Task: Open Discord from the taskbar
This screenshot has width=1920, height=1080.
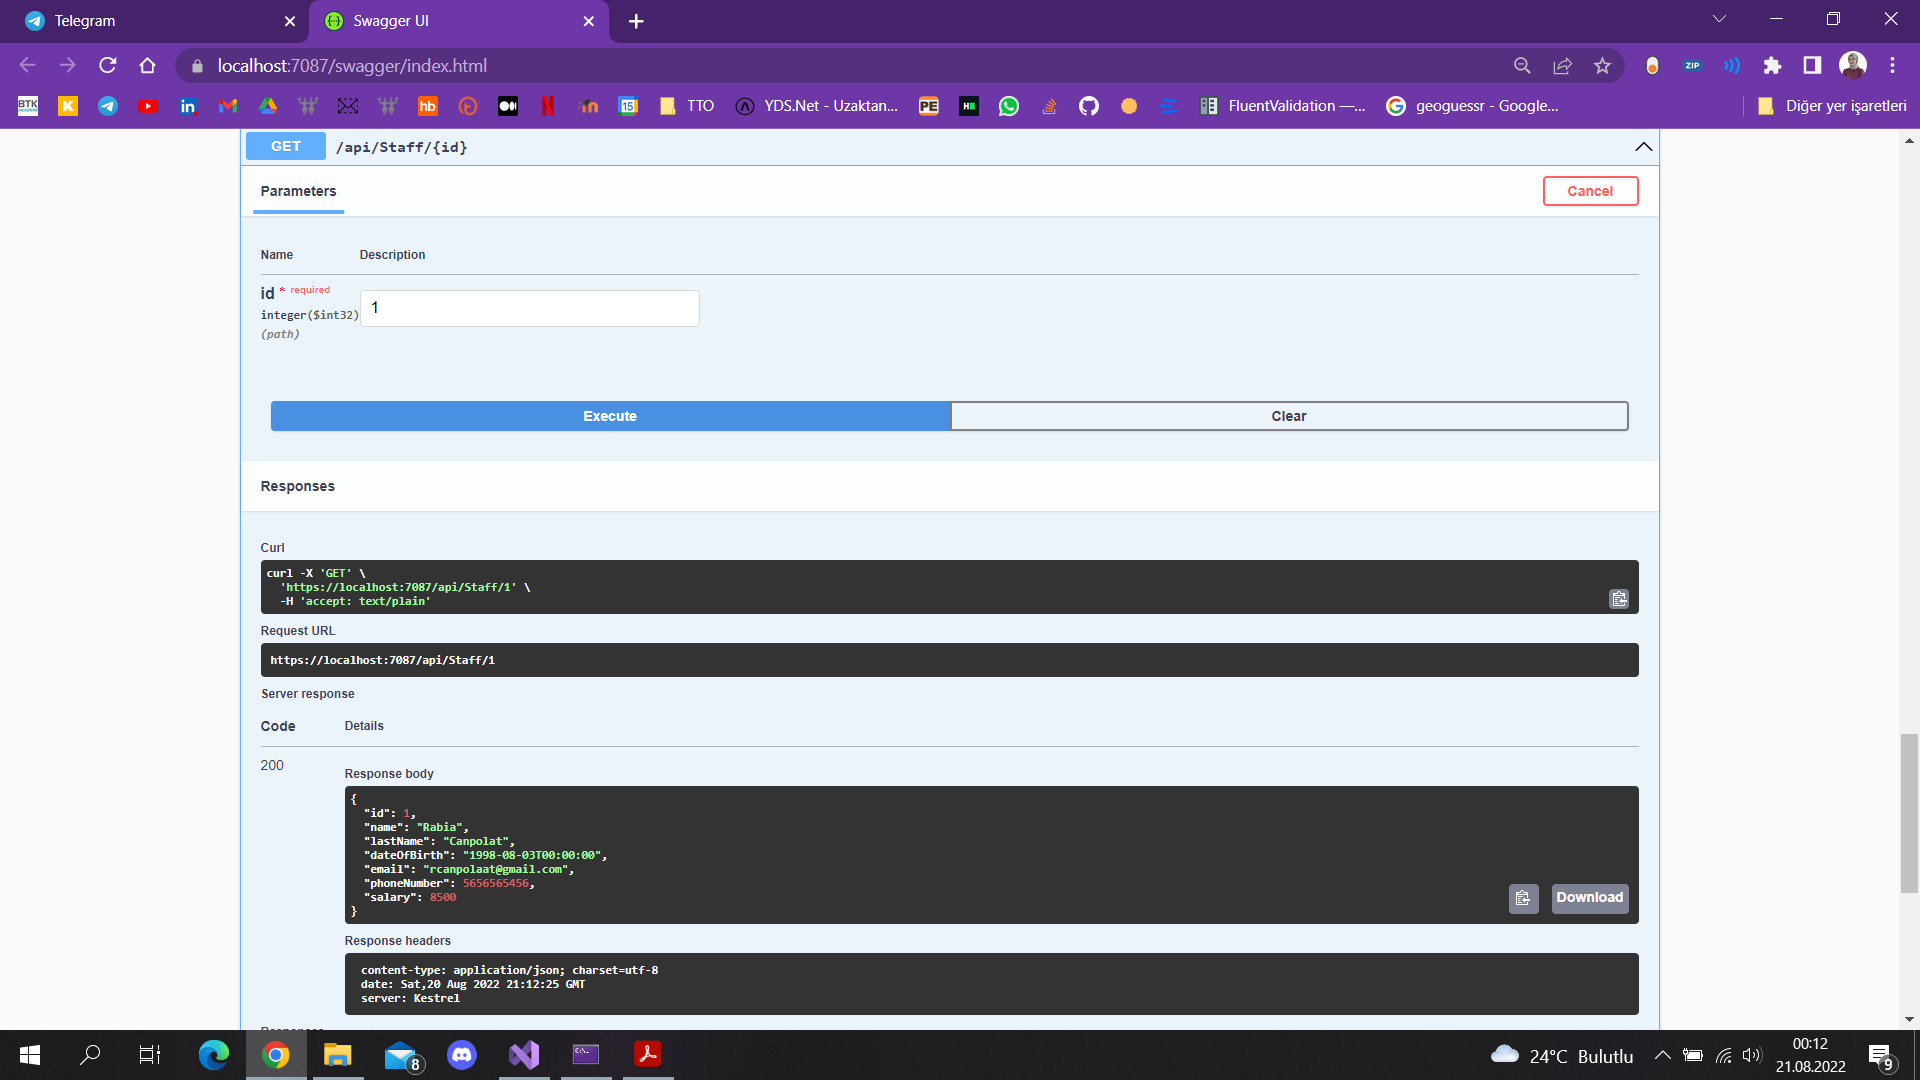Action: [x=462, y=1055]
